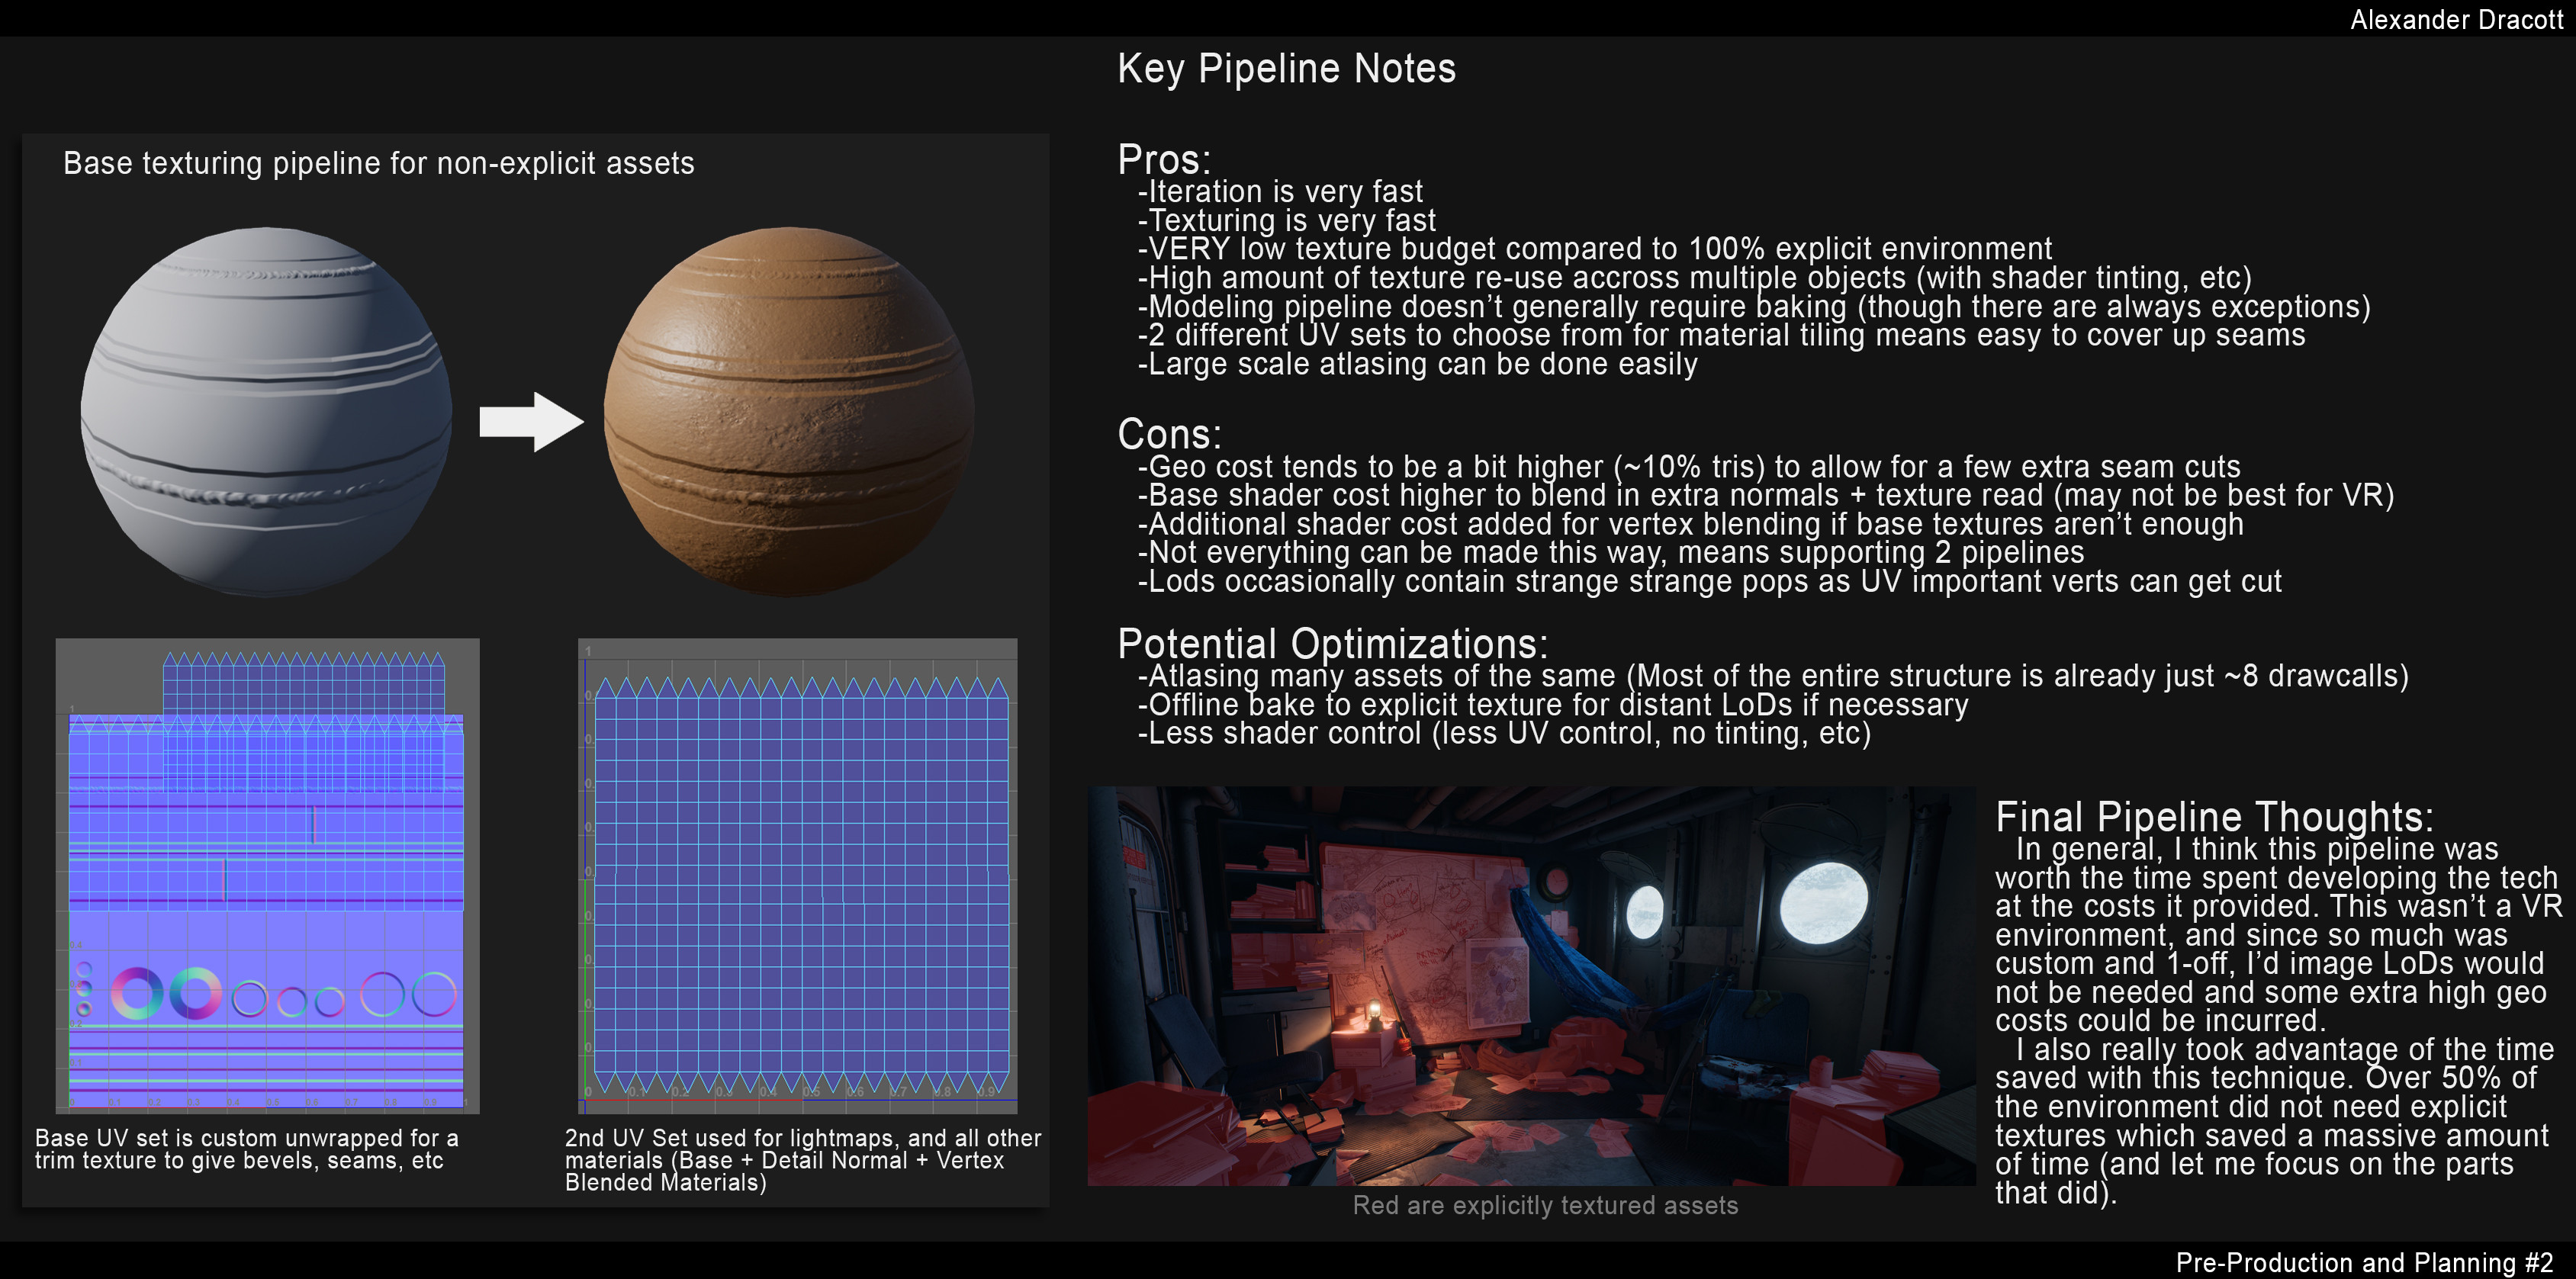Click the 'VERY low texture budget' line

tap(1595, 248)
